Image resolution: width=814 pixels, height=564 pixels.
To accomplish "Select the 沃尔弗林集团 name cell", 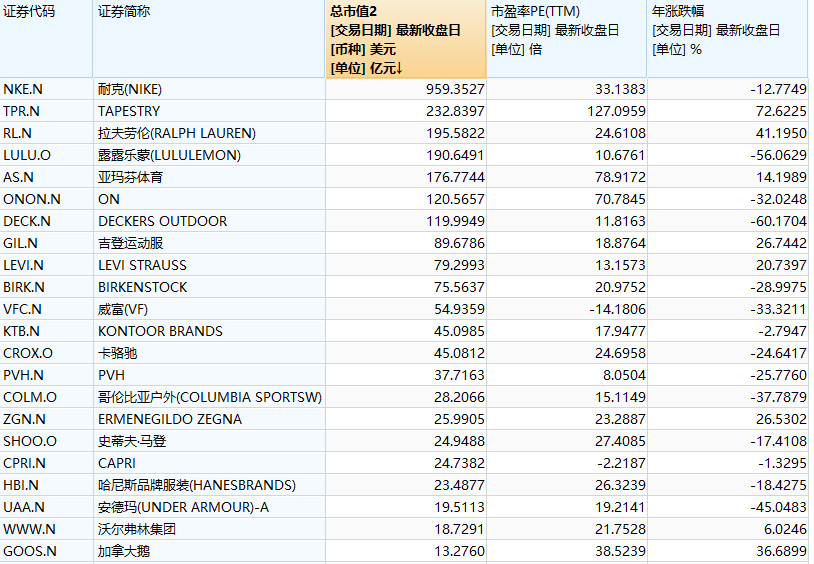I will 209,529.
